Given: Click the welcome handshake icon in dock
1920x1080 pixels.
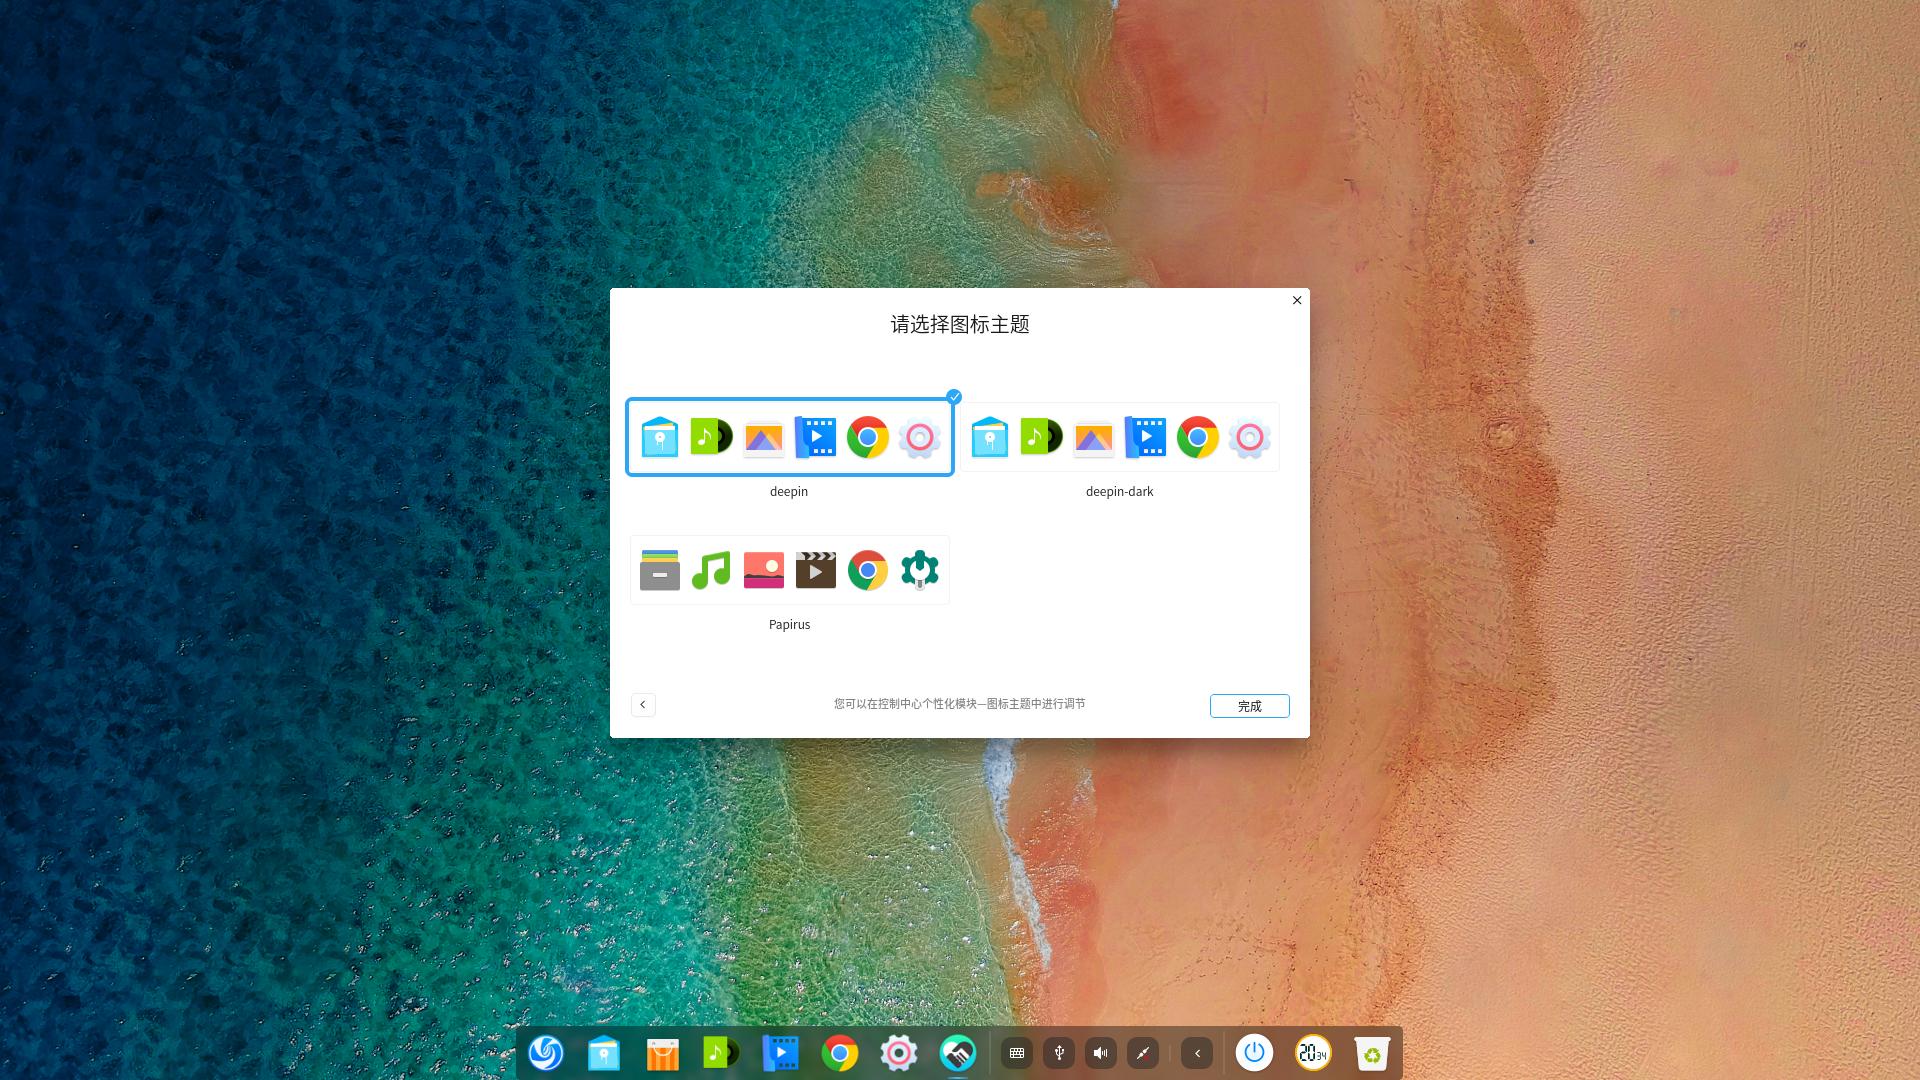Looking at the screenshot, I should click(x=957, y=1053).
